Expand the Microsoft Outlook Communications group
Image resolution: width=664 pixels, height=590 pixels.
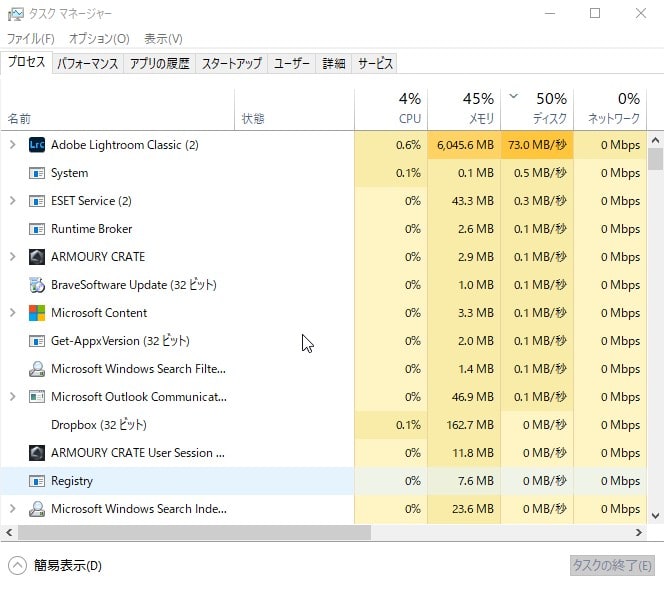click(x=13, y=396)
